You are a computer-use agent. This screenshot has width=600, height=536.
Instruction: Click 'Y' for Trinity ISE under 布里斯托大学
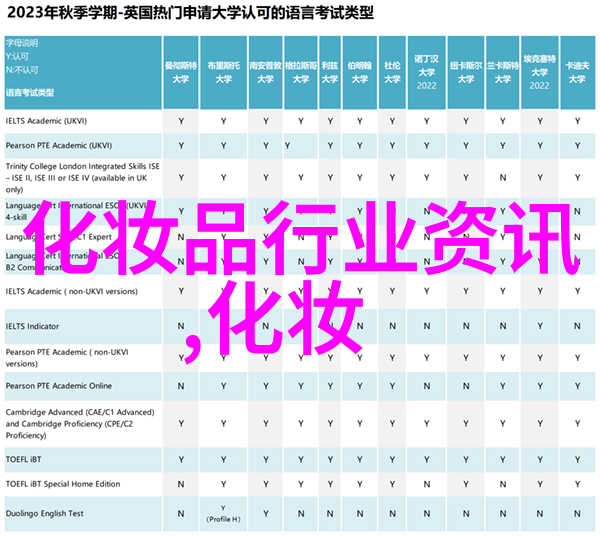click(x=223, y=178)
